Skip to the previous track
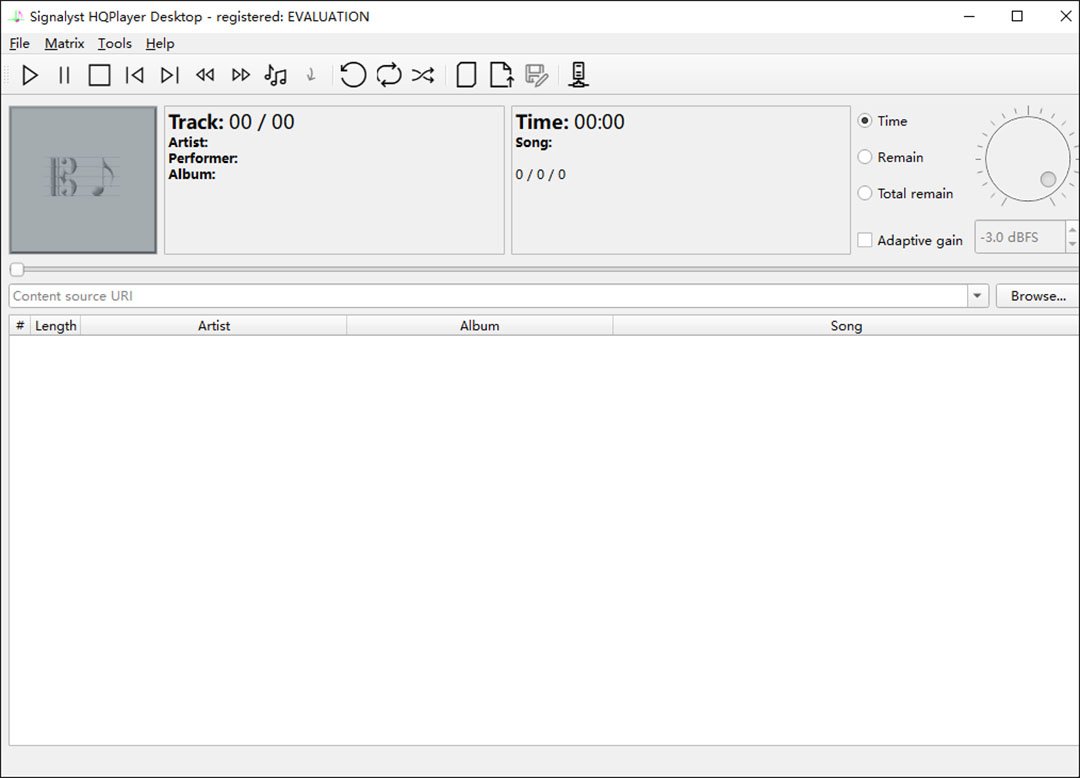Screen dimensions: 1080x778 134,75
